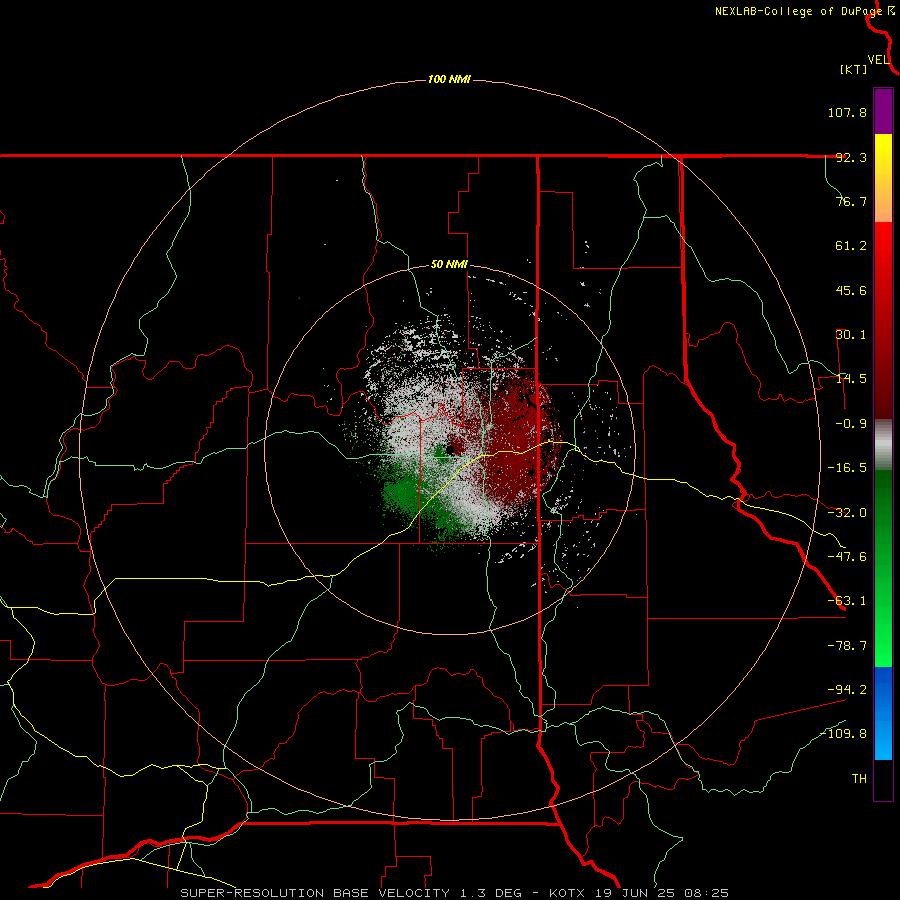The width and height of the screenshot is (900, 900).
Task: Select the 61.2 legend value
Action: [x=851, y=246]
